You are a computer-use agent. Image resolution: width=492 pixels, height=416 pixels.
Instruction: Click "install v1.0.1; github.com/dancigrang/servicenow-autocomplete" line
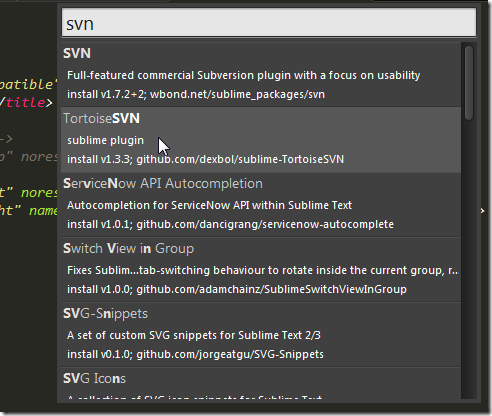point(230,224)
